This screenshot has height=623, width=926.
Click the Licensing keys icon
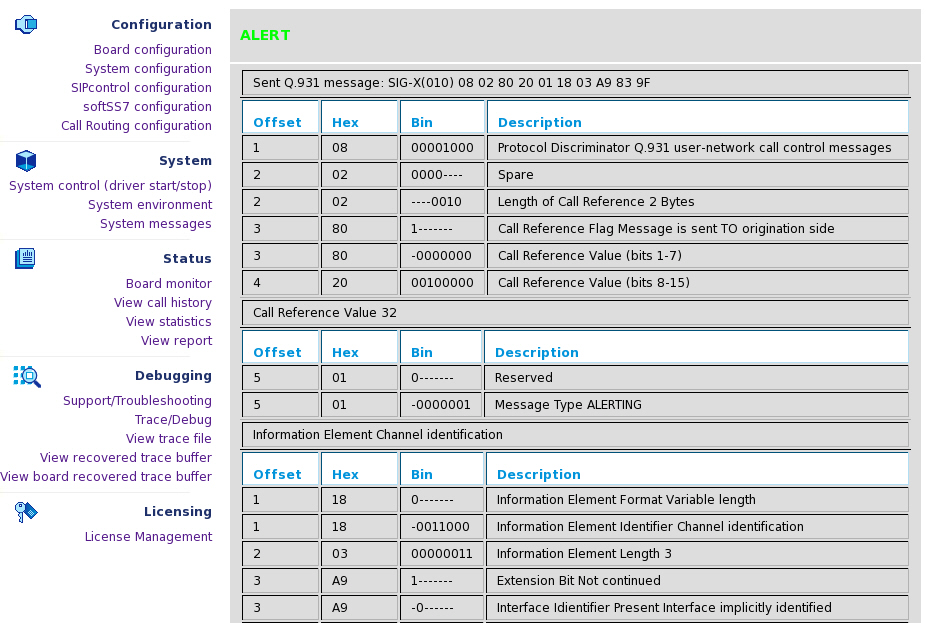tap(25, 511)
